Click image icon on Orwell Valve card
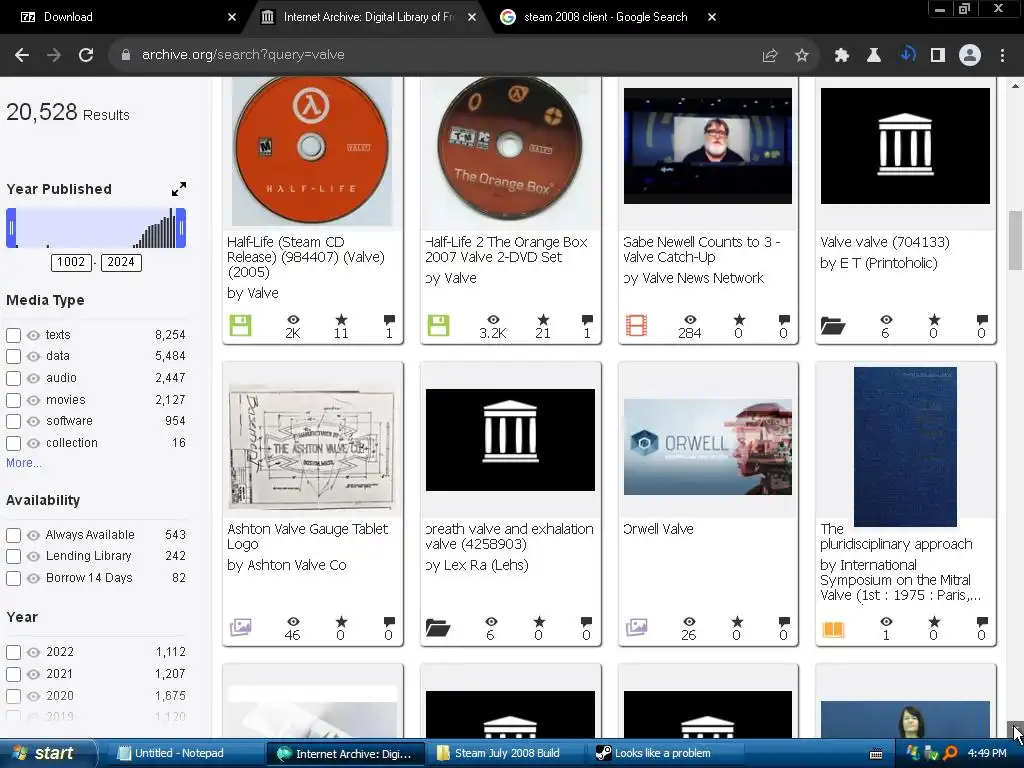The width and height of the screenshot is (1024, 768). tap(636, 627)
